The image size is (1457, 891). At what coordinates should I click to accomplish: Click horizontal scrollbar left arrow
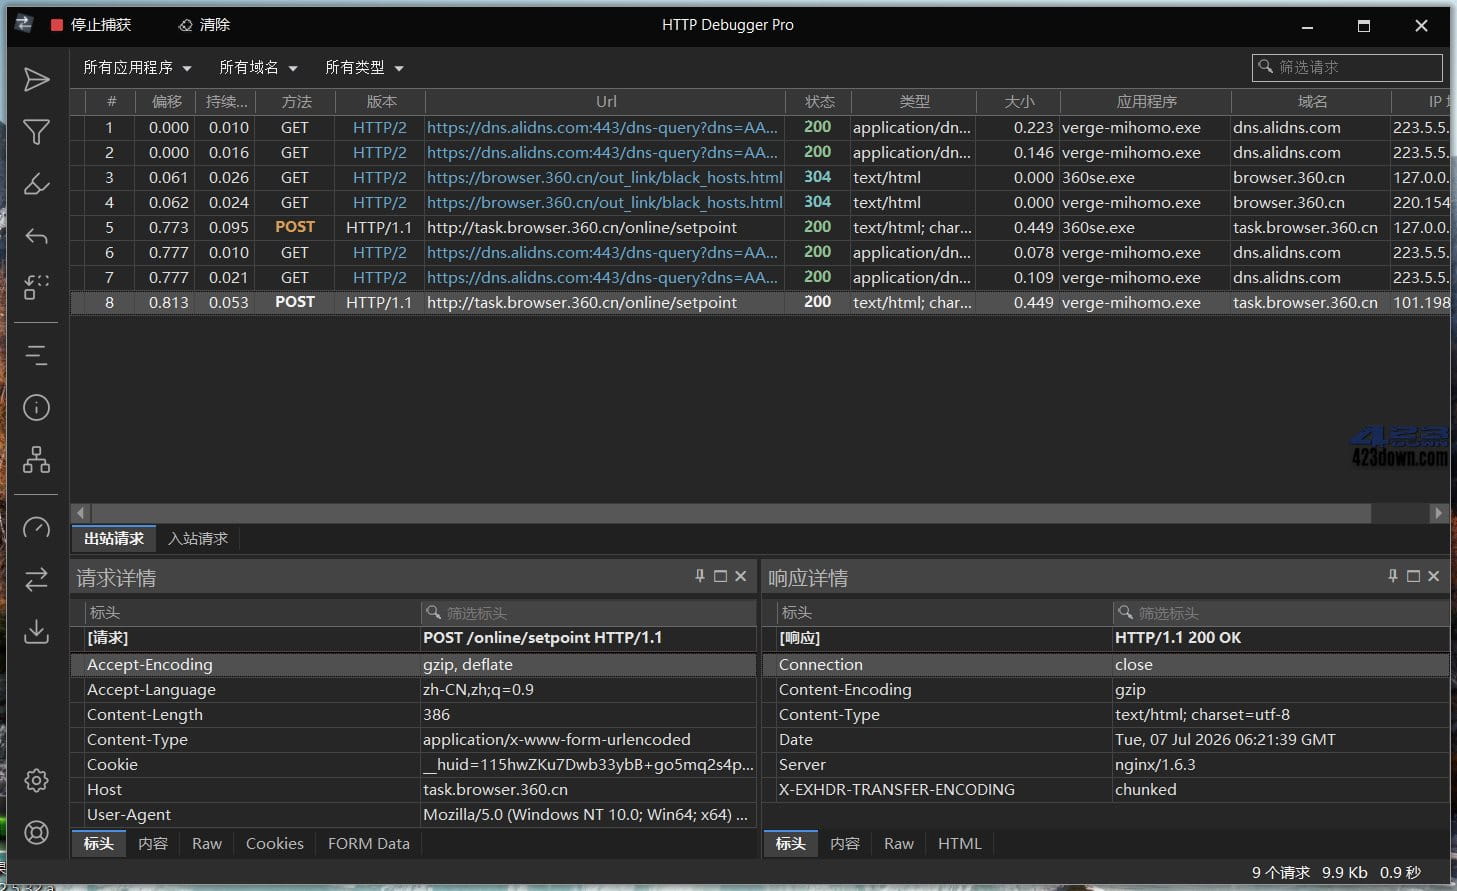coord(81,513)
